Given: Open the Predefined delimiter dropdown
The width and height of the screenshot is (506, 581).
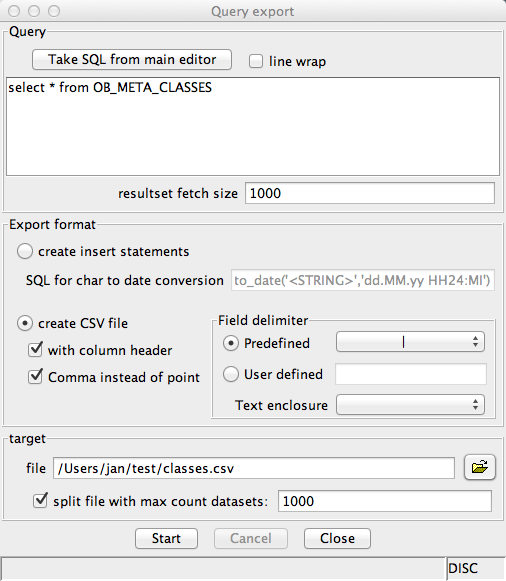Looking at the screenshot, I should [410, 342].
